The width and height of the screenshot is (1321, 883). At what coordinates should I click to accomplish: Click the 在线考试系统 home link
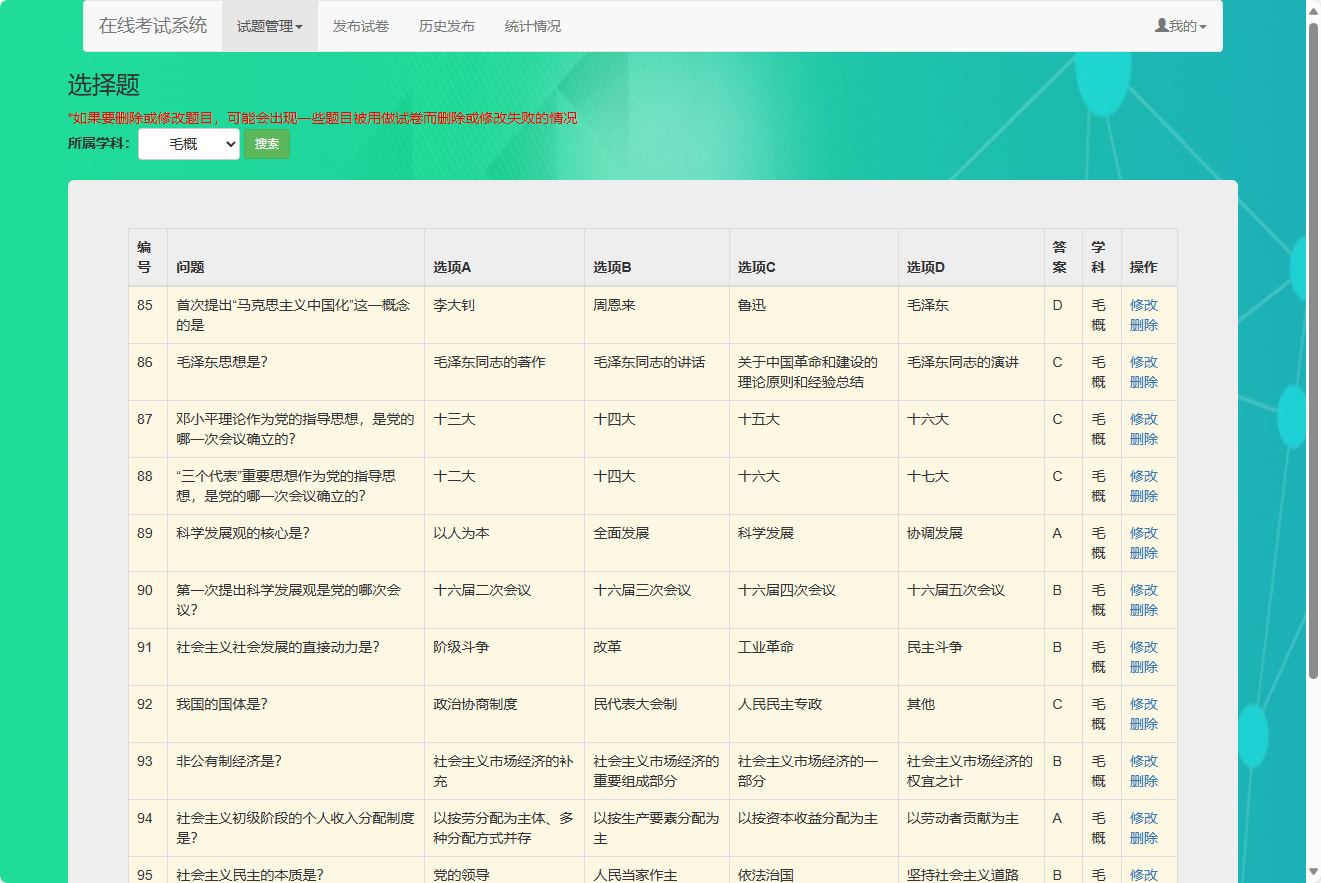coord(153,26)
